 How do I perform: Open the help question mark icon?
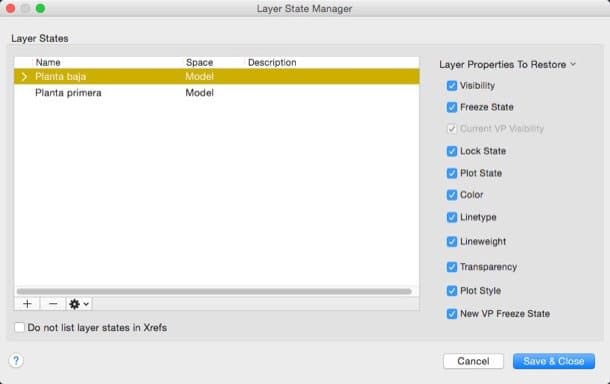[16, 361]
